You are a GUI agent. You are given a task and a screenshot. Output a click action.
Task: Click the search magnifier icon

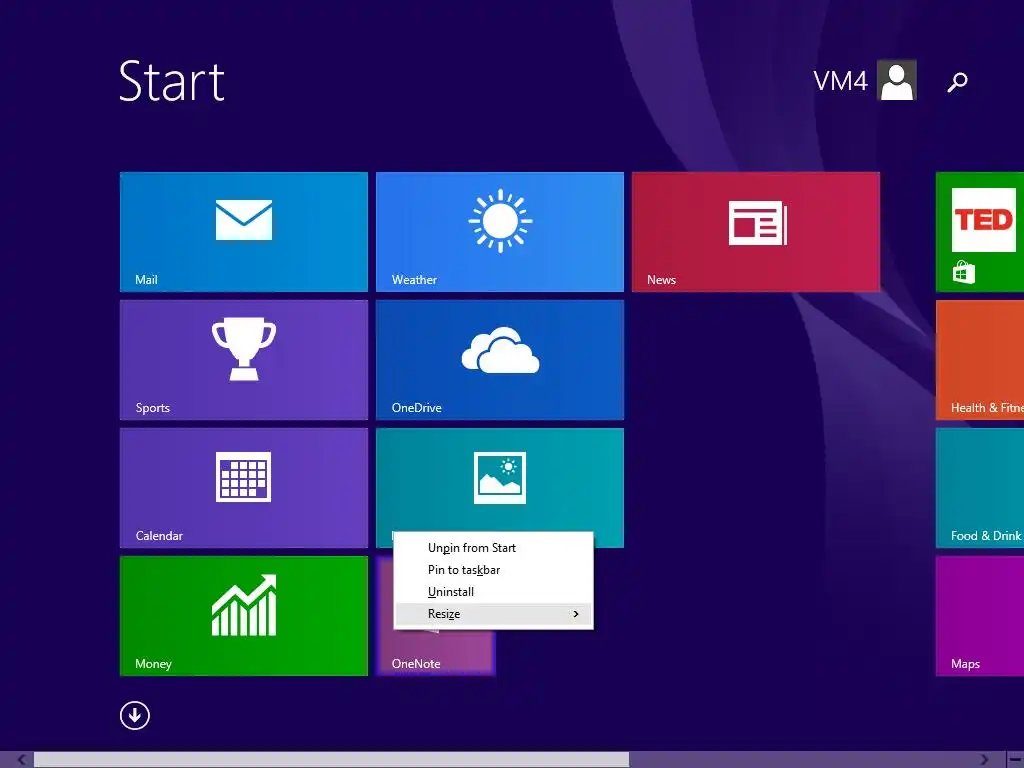pos(957,82)
